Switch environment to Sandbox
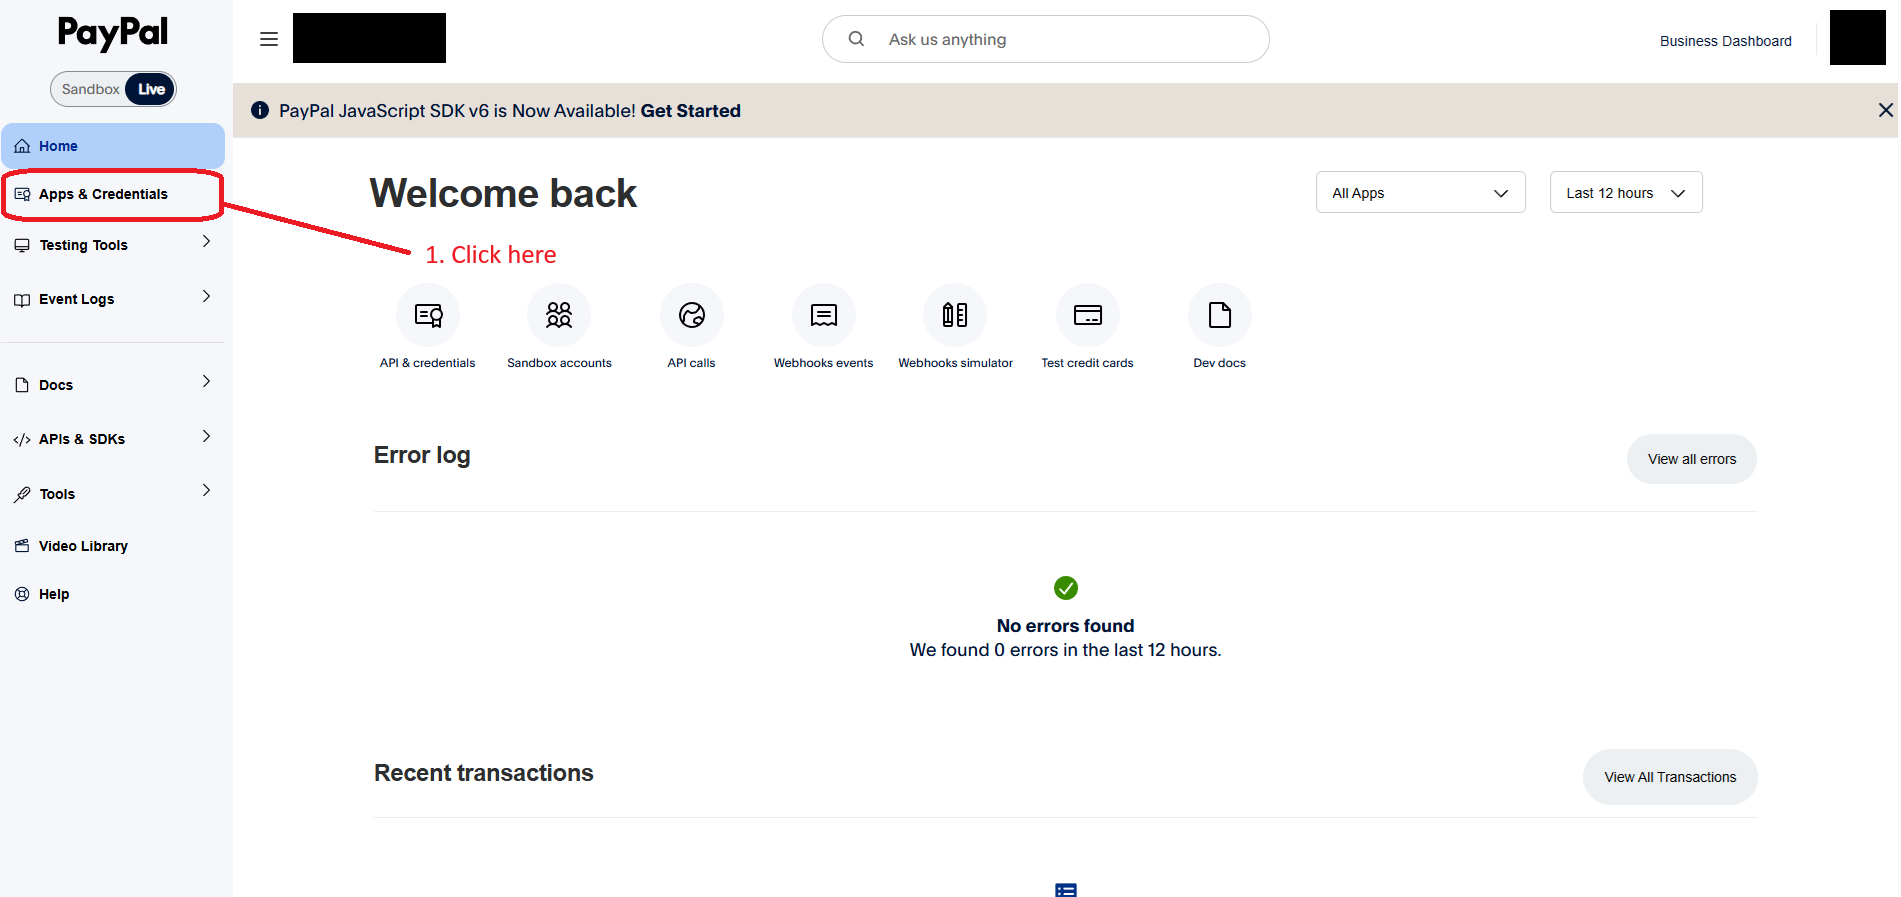 pyautogui.click(x=90, y=89)
